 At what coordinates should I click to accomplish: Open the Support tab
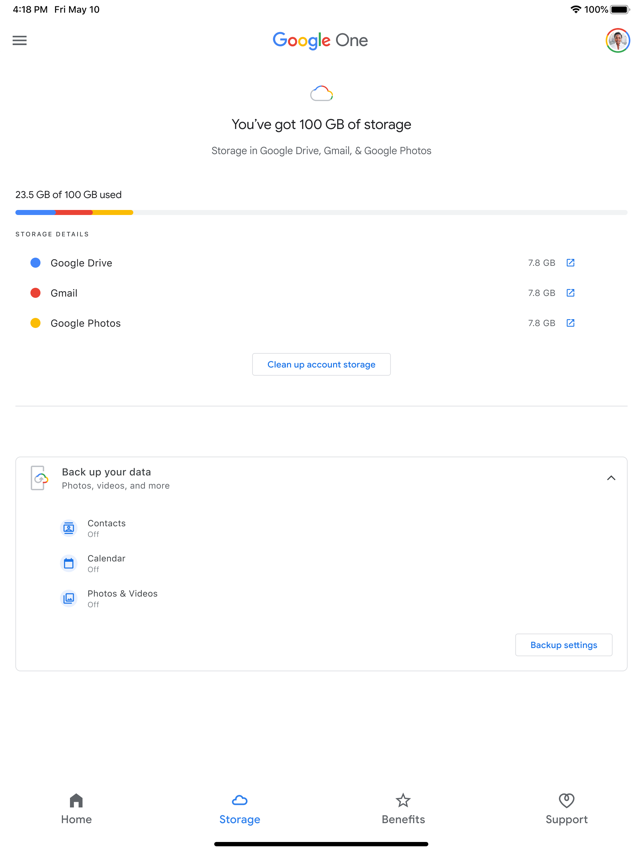point(566,808)
